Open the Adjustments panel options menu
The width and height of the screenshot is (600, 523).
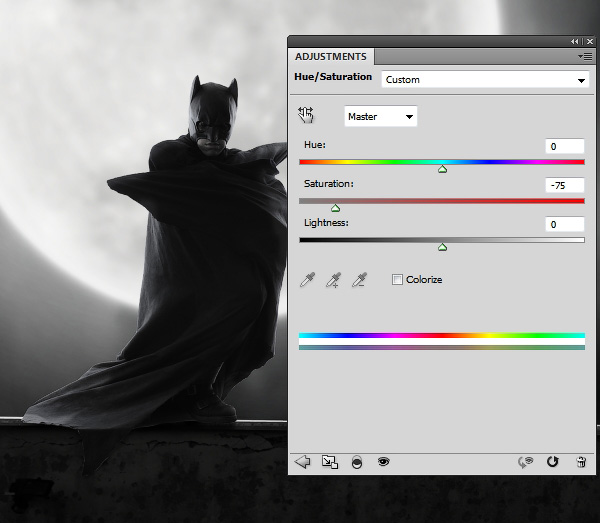pyautogui.click(x=585, y=57)
